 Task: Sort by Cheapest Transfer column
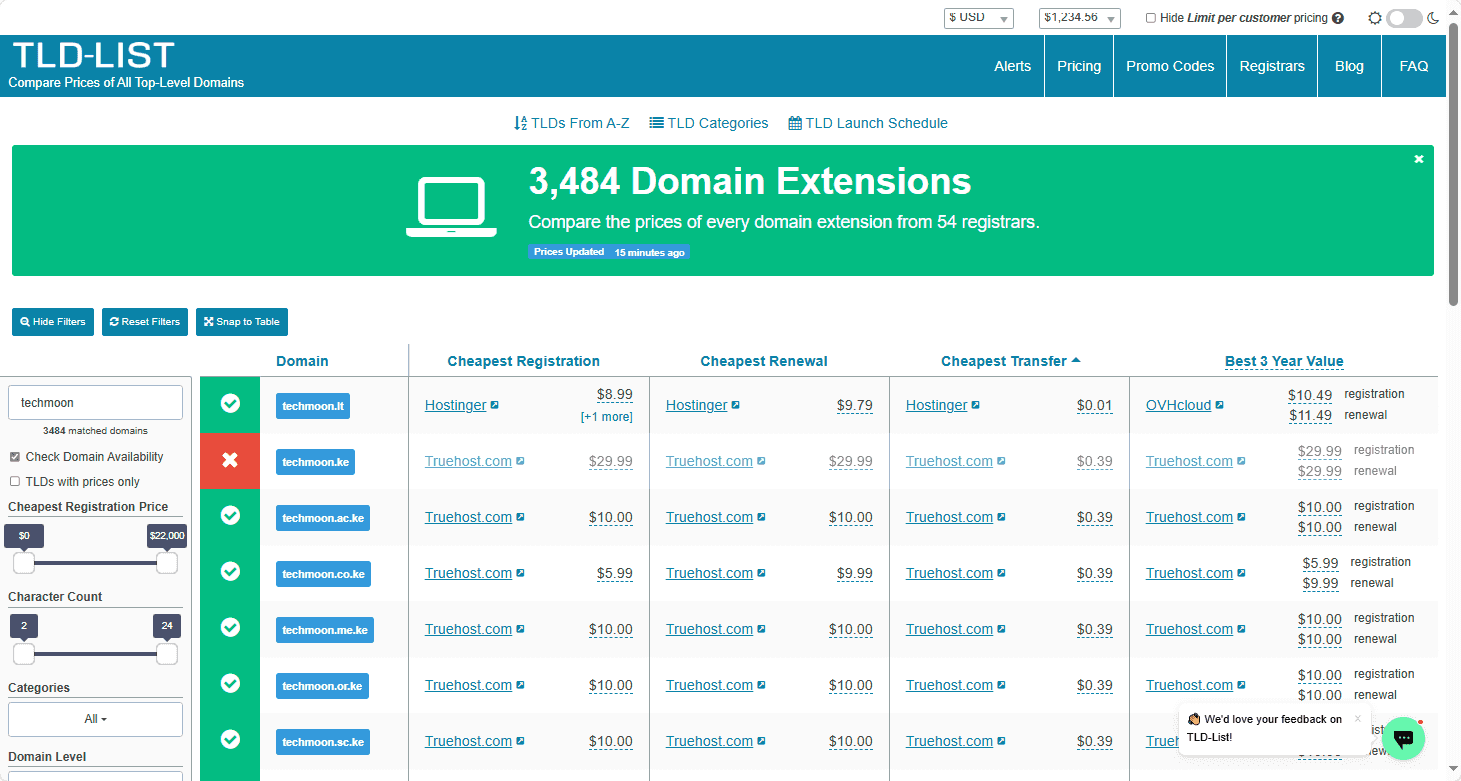click(x=1010, y=361)
